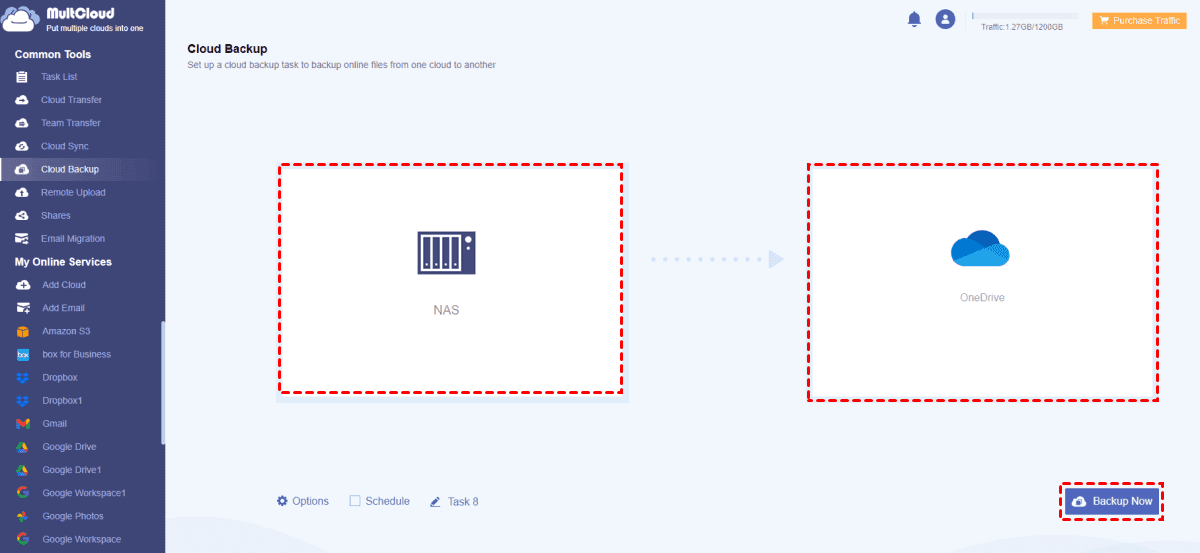Click the Amazon S3 label
Image resolution: width=1200 pixels, height=553 pixels.
tap(66, 331)
